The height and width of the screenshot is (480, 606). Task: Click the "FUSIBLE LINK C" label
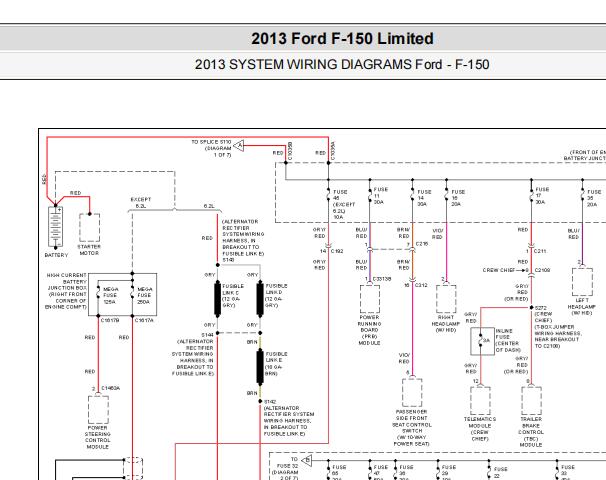coord(233,296)
